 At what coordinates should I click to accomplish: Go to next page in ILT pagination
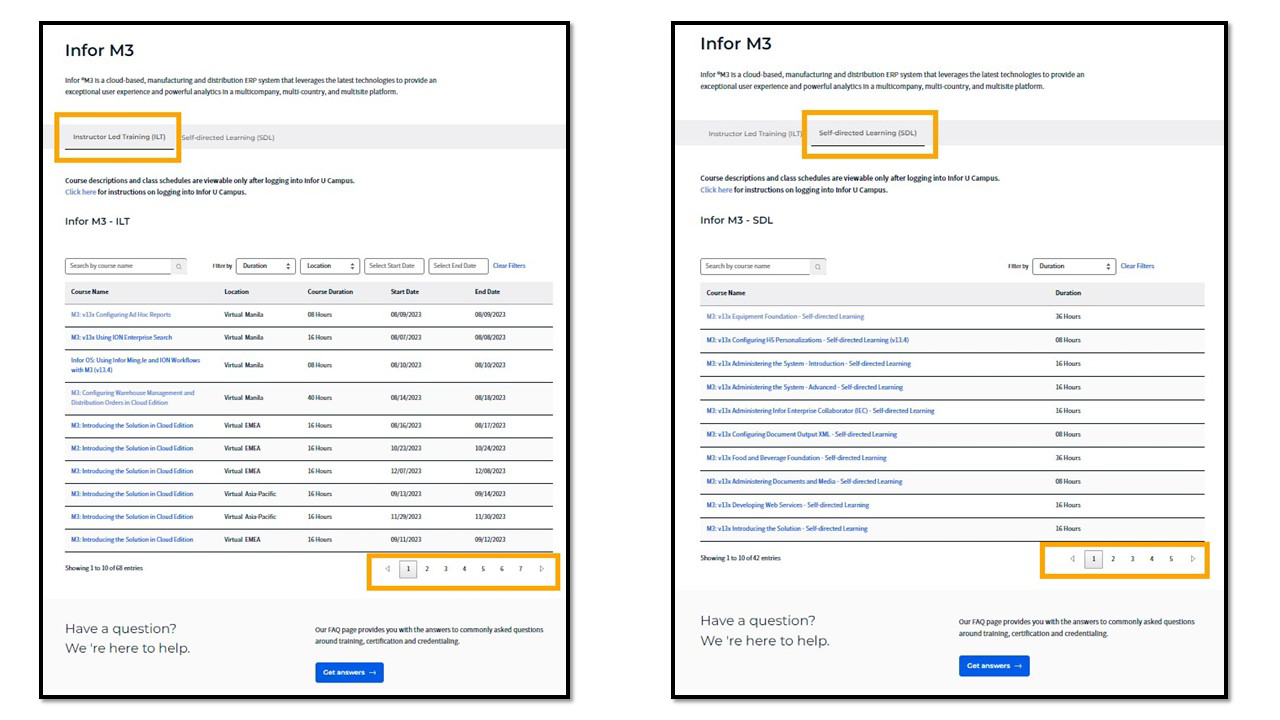[x=541, y=569]
